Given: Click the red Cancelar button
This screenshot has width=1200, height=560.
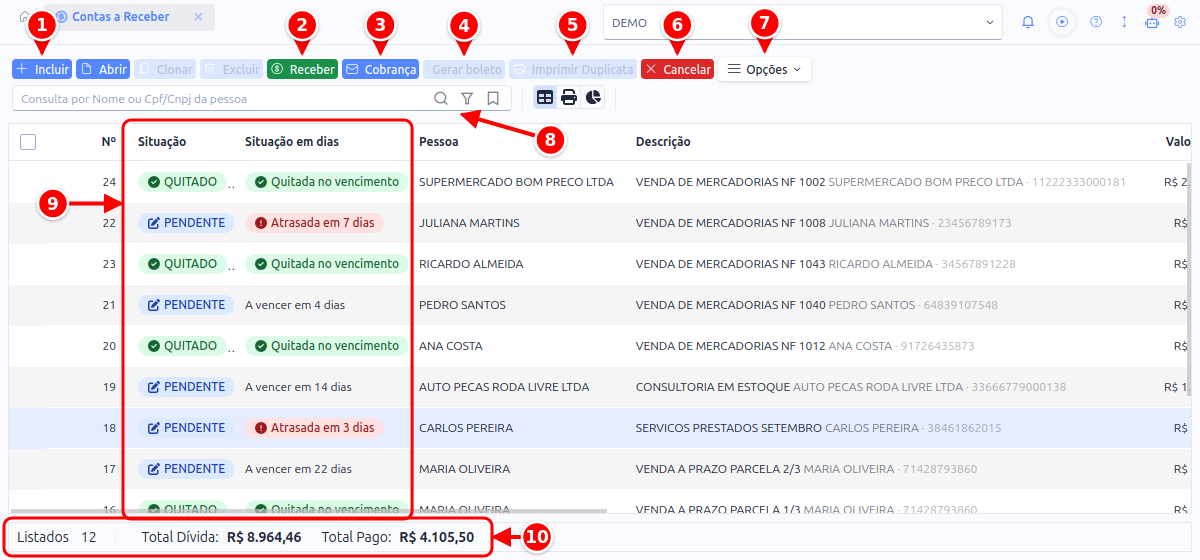Looking at the screenshot, I should point(677,69).
